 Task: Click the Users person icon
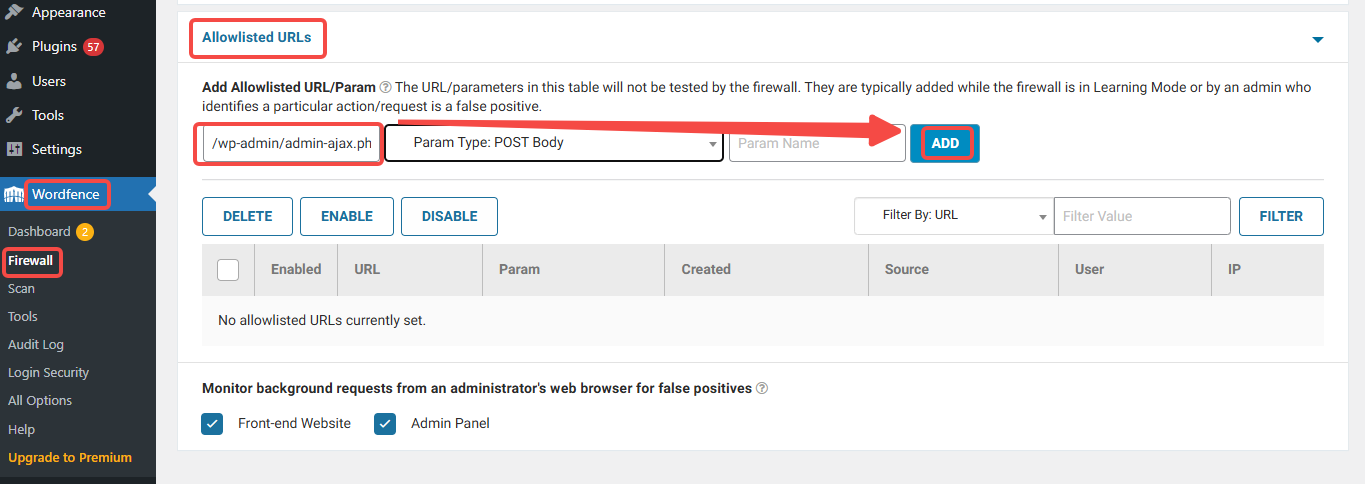[14, 81]
